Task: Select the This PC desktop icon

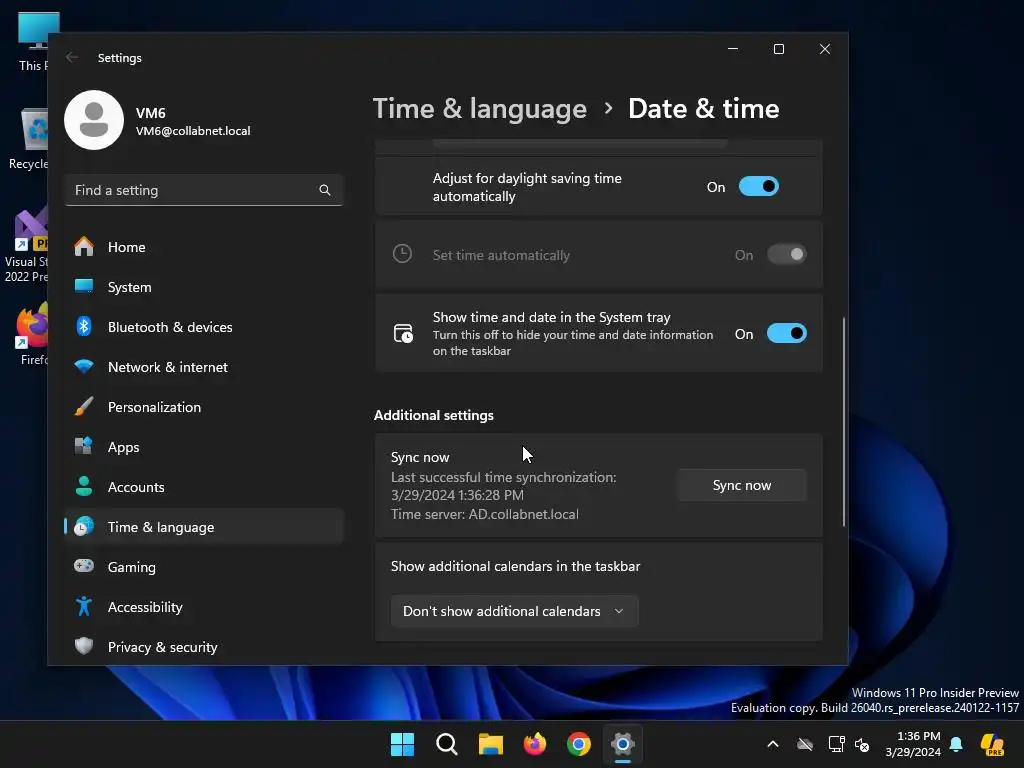Action: point(33,40)
